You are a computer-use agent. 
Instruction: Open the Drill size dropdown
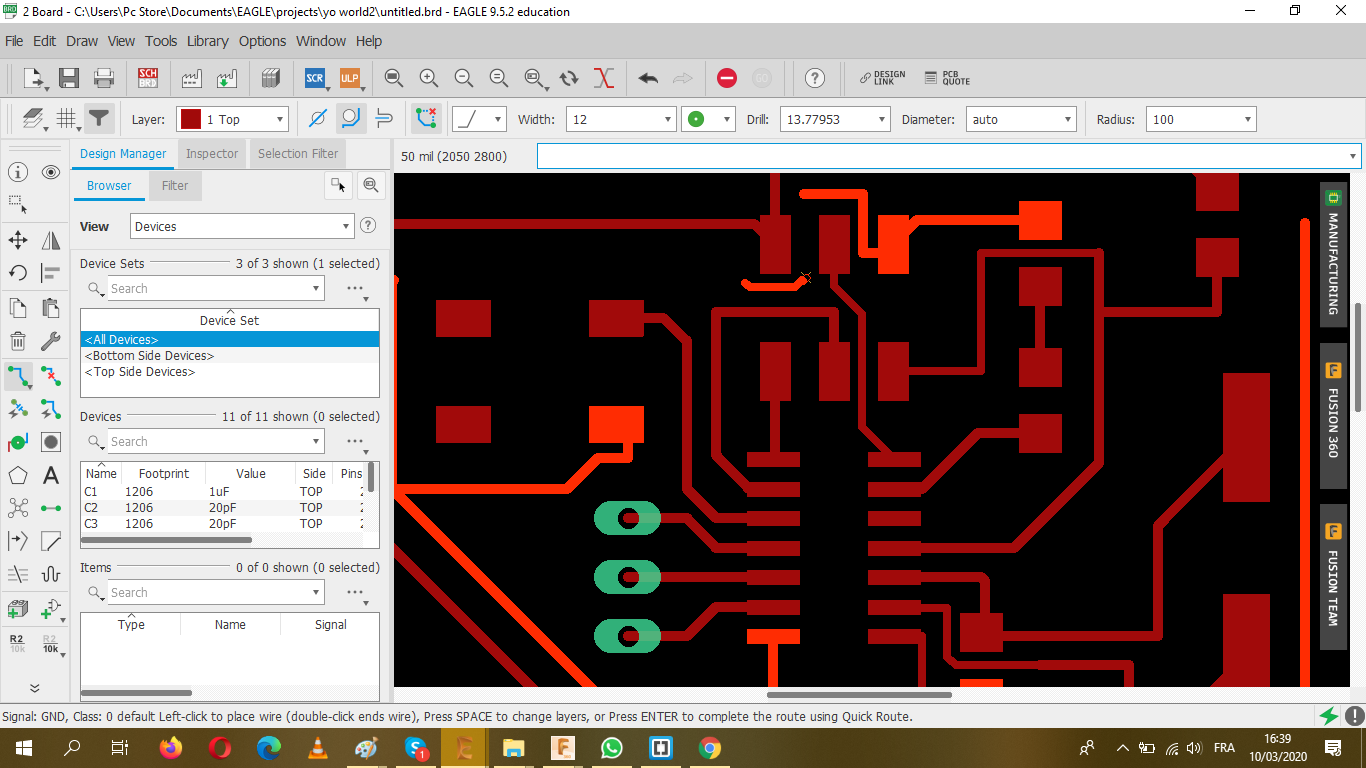pos(881,120)
